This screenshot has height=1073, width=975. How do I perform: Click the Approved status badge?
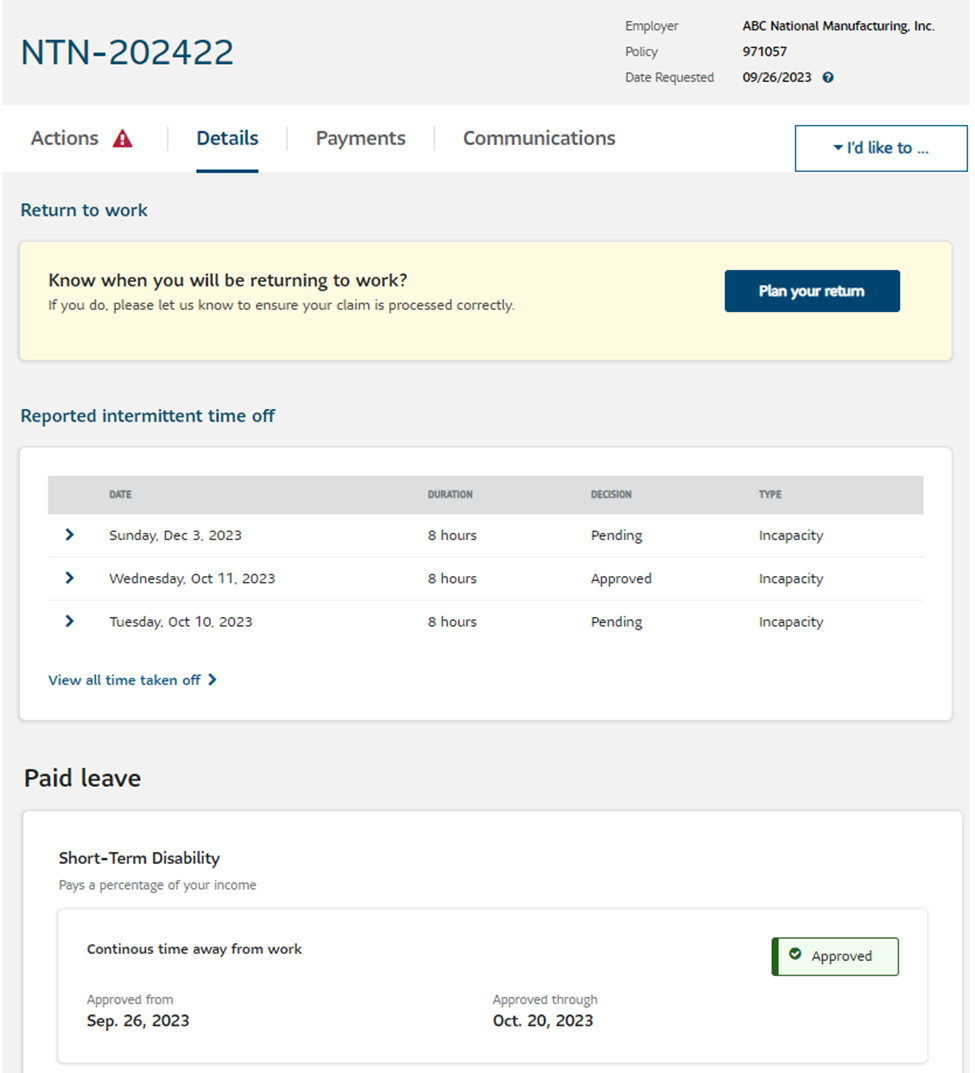(835, 956)
